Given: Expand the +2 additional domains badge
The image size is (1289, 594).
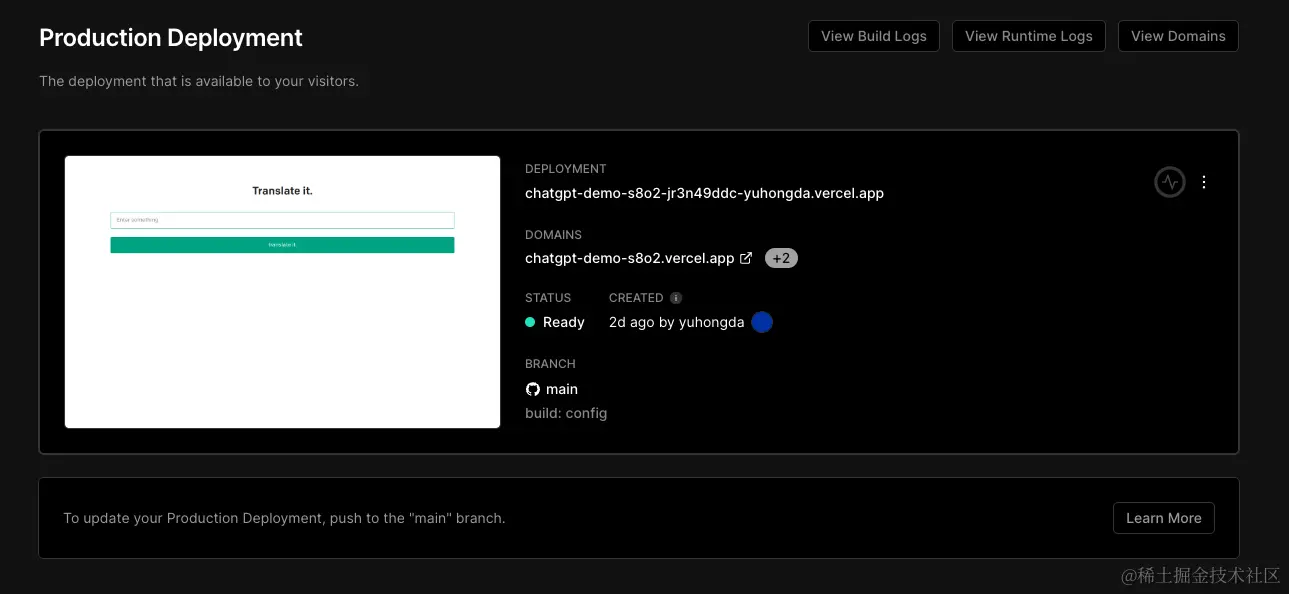Looking at the screenshot, I should pos(781,258).
